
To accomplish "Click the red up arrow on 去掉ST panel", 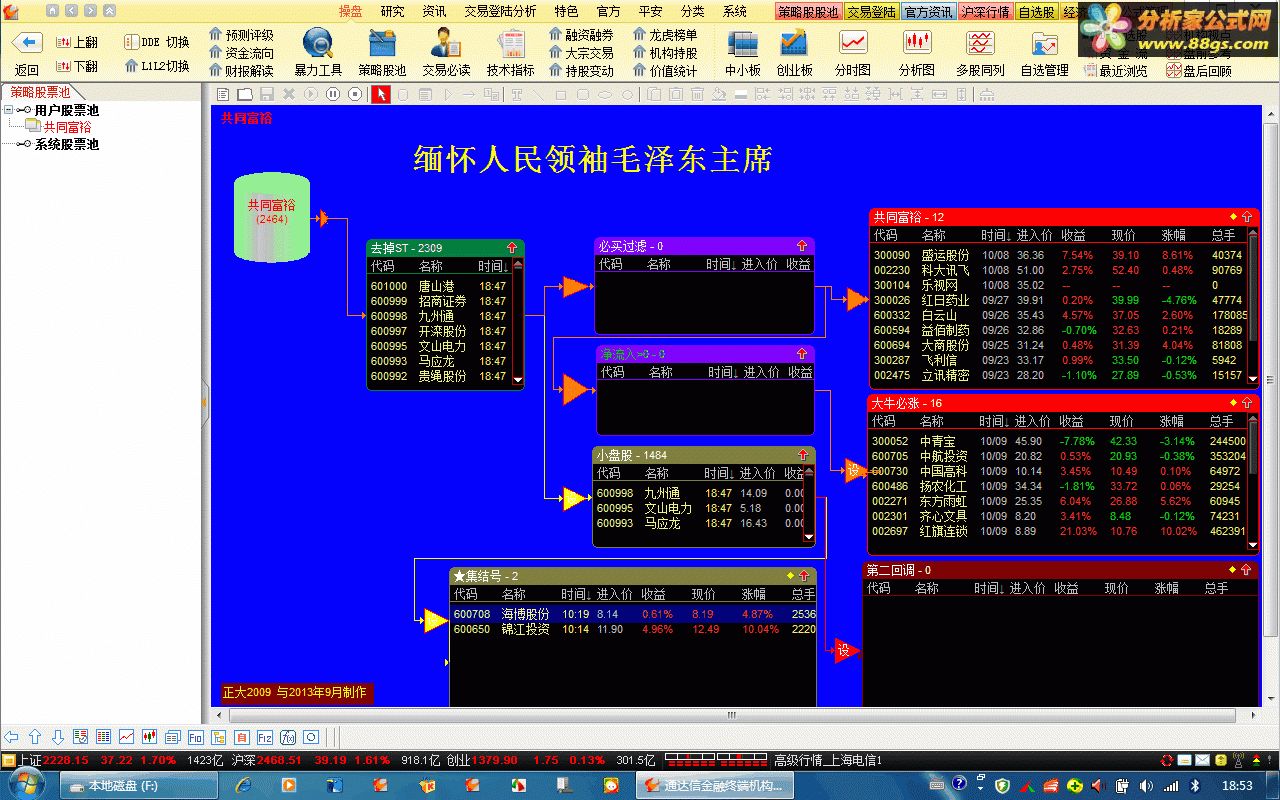I will [x=512, y=247].
